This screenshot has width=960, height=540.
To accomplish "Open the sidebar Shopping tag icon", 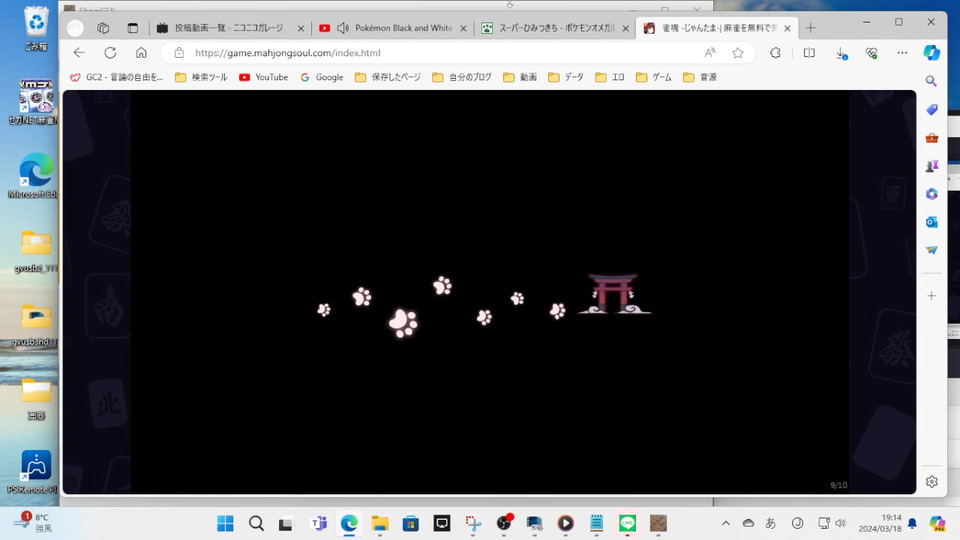I will click(x=931, y=109).
